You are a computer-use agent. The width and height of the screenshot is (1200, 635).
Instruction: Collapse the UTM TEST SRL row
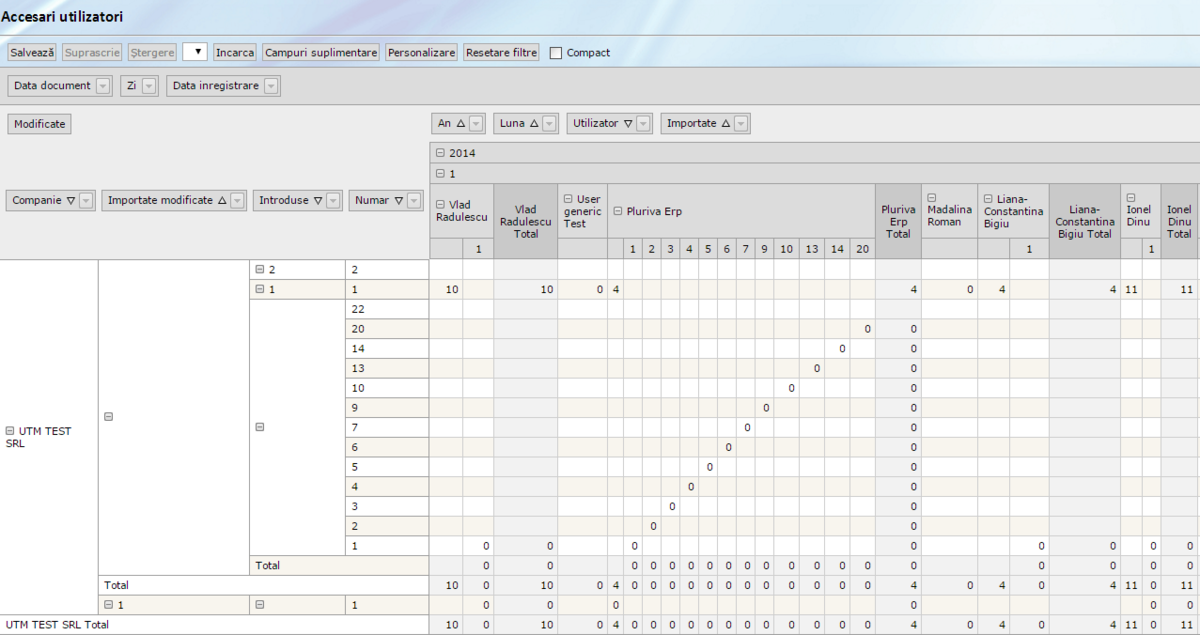click(x=10, y=431)
